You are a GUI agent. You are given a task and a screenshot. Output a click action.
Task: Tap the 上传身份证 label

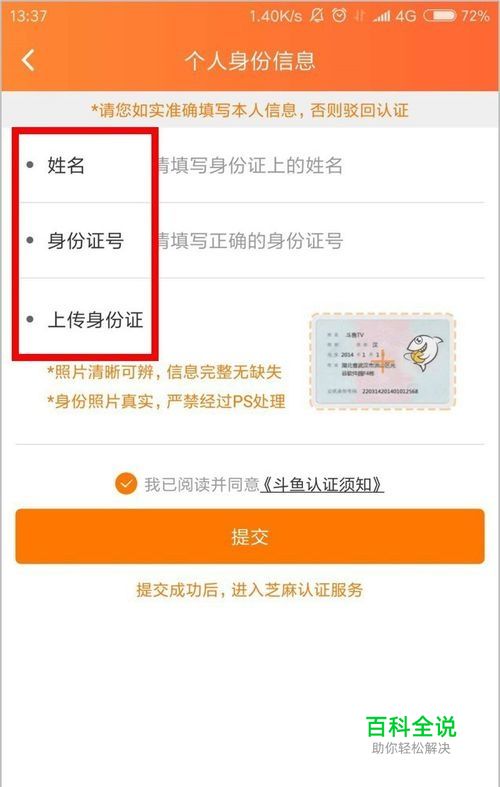pos(95,320)
